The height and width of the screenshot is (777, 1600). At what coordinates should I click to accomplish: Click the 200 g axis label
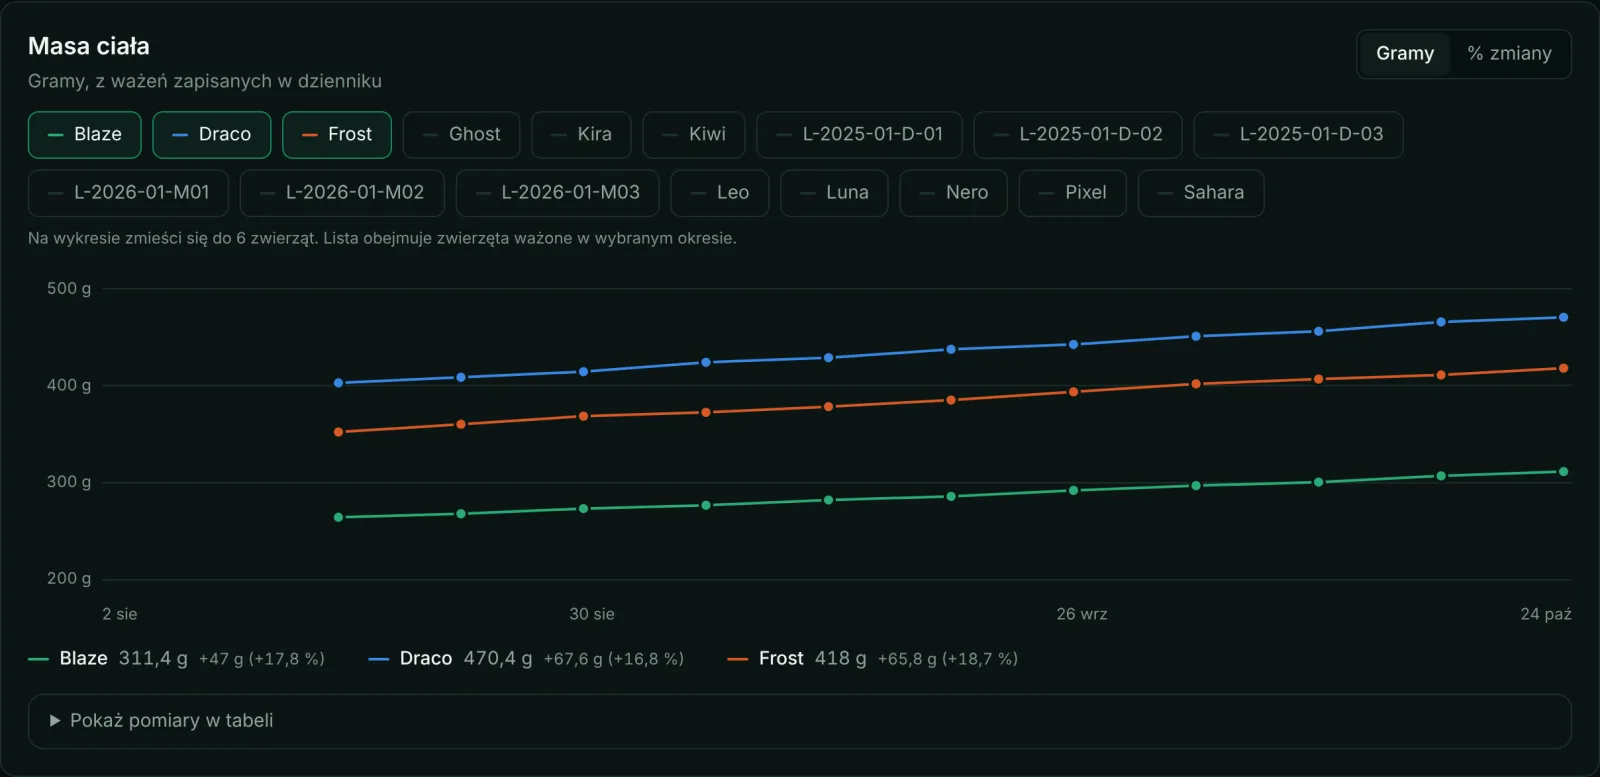69,579
